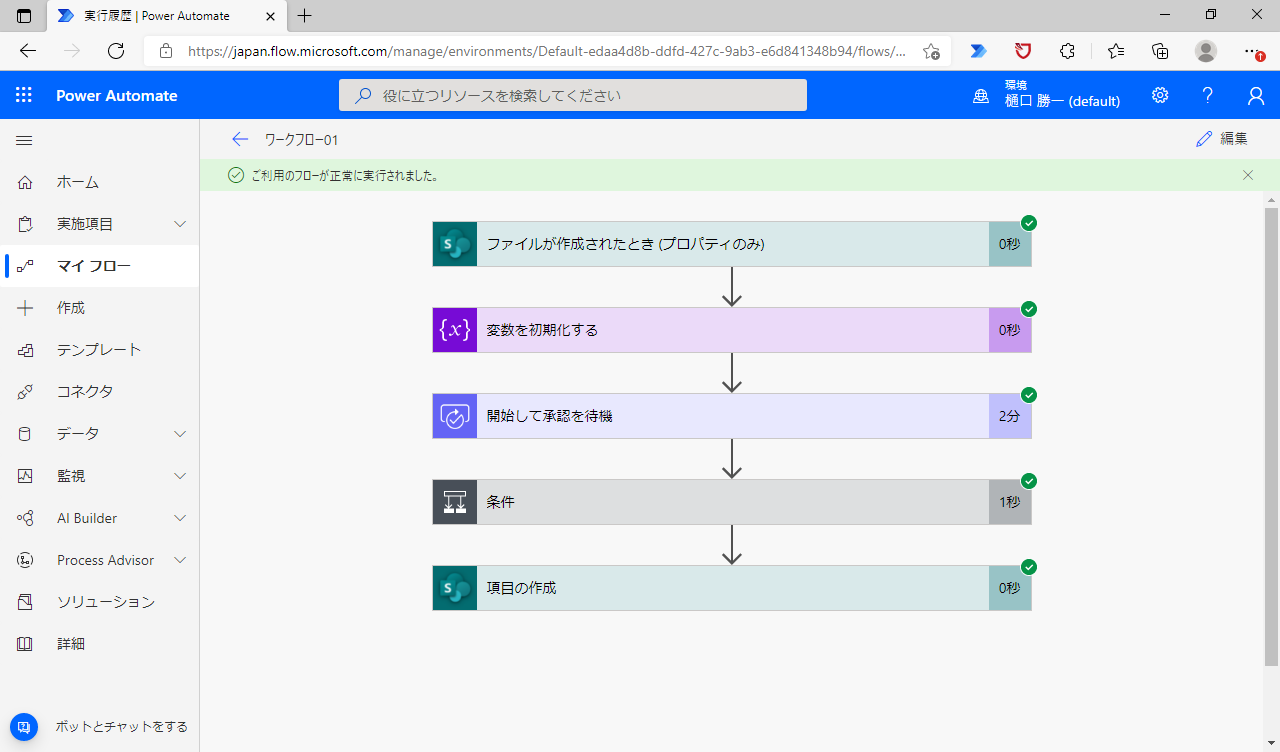Open the environment picker 樋口 勝一 (default)
The width and height of the screenshot is (1280, 752).
tap(1047, 95)
